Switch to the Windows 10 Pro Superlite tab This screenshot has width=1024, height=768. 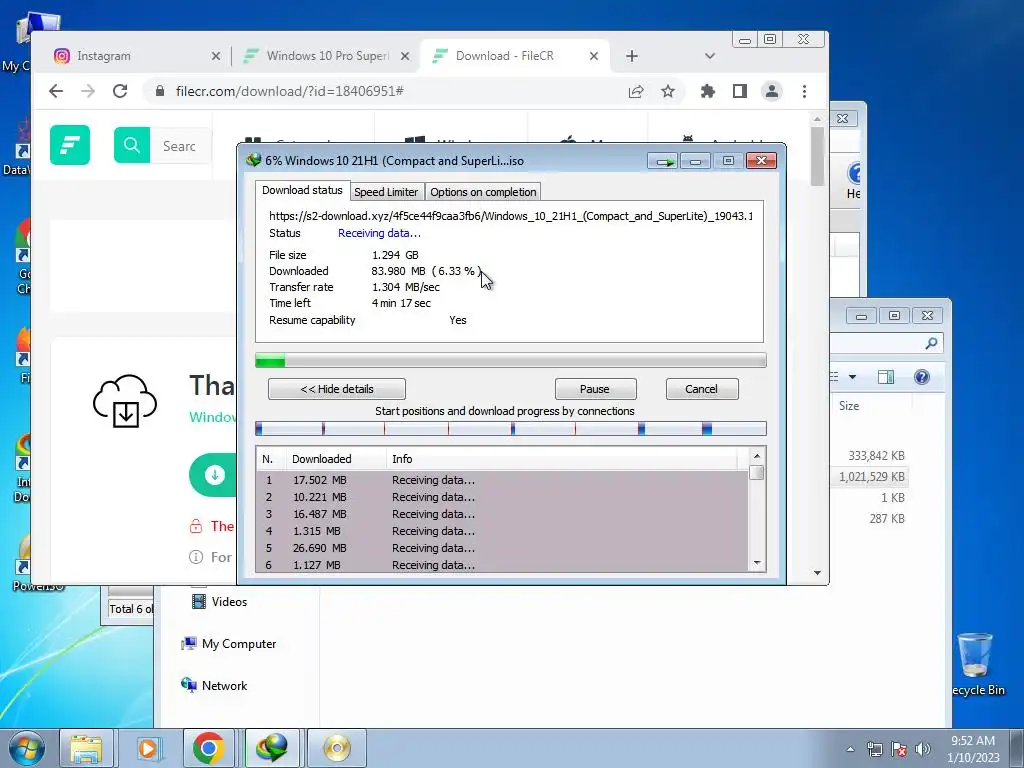tap(325, 56)
